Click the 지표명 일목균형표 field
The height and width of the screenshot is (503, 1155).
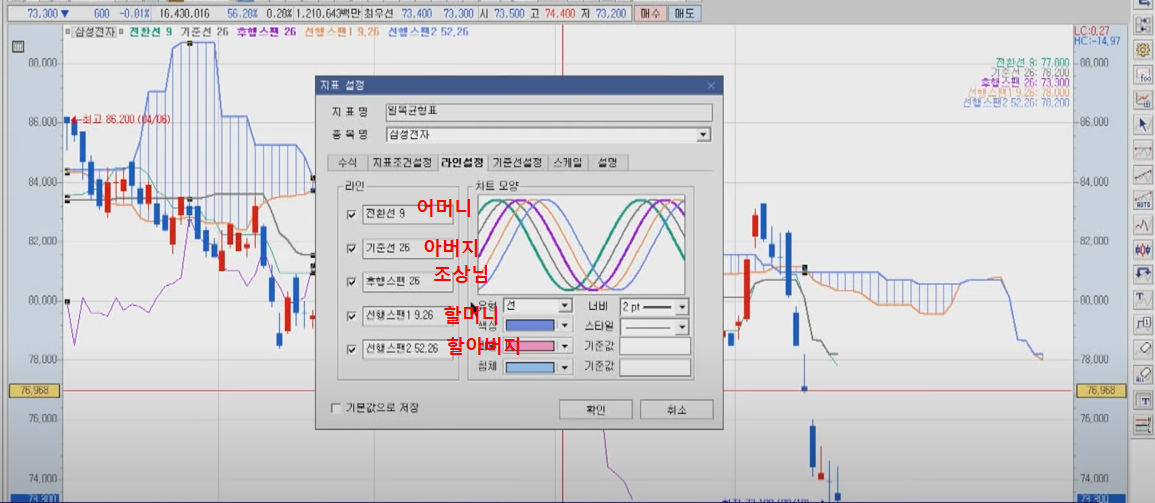[549, 112]
